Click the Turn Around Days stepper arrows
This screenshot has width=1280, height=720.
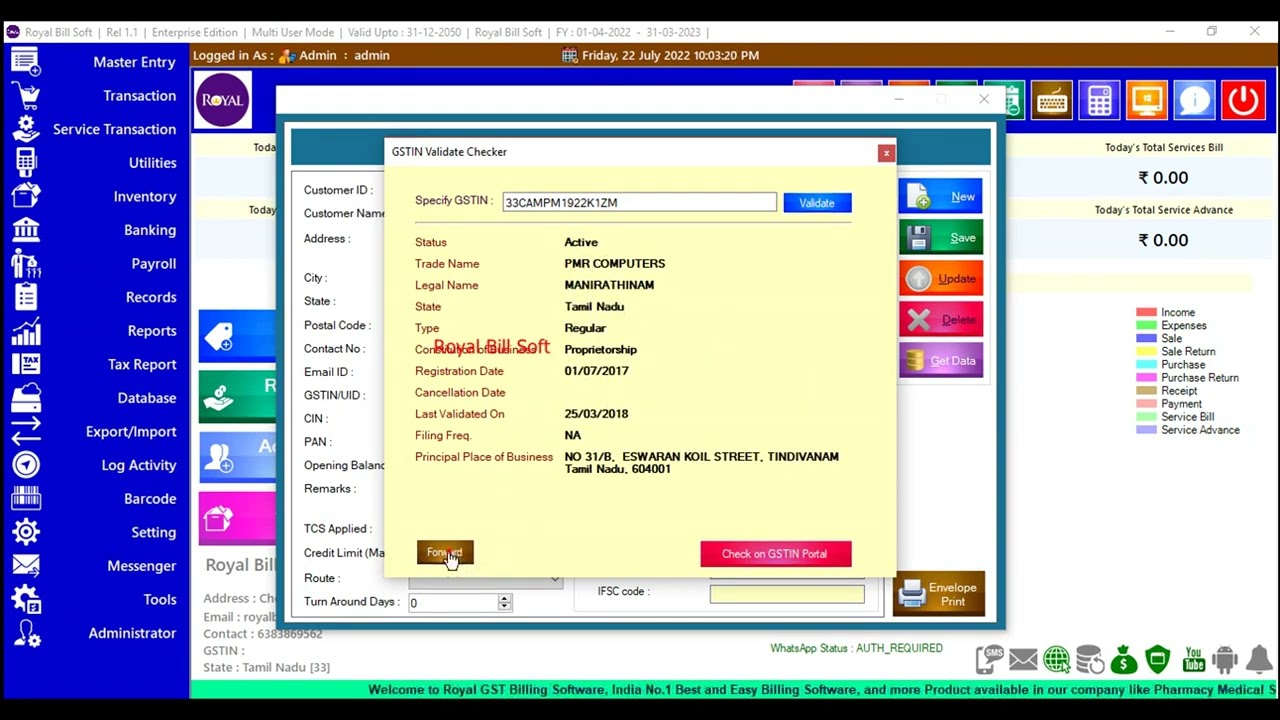coord(504,602)
